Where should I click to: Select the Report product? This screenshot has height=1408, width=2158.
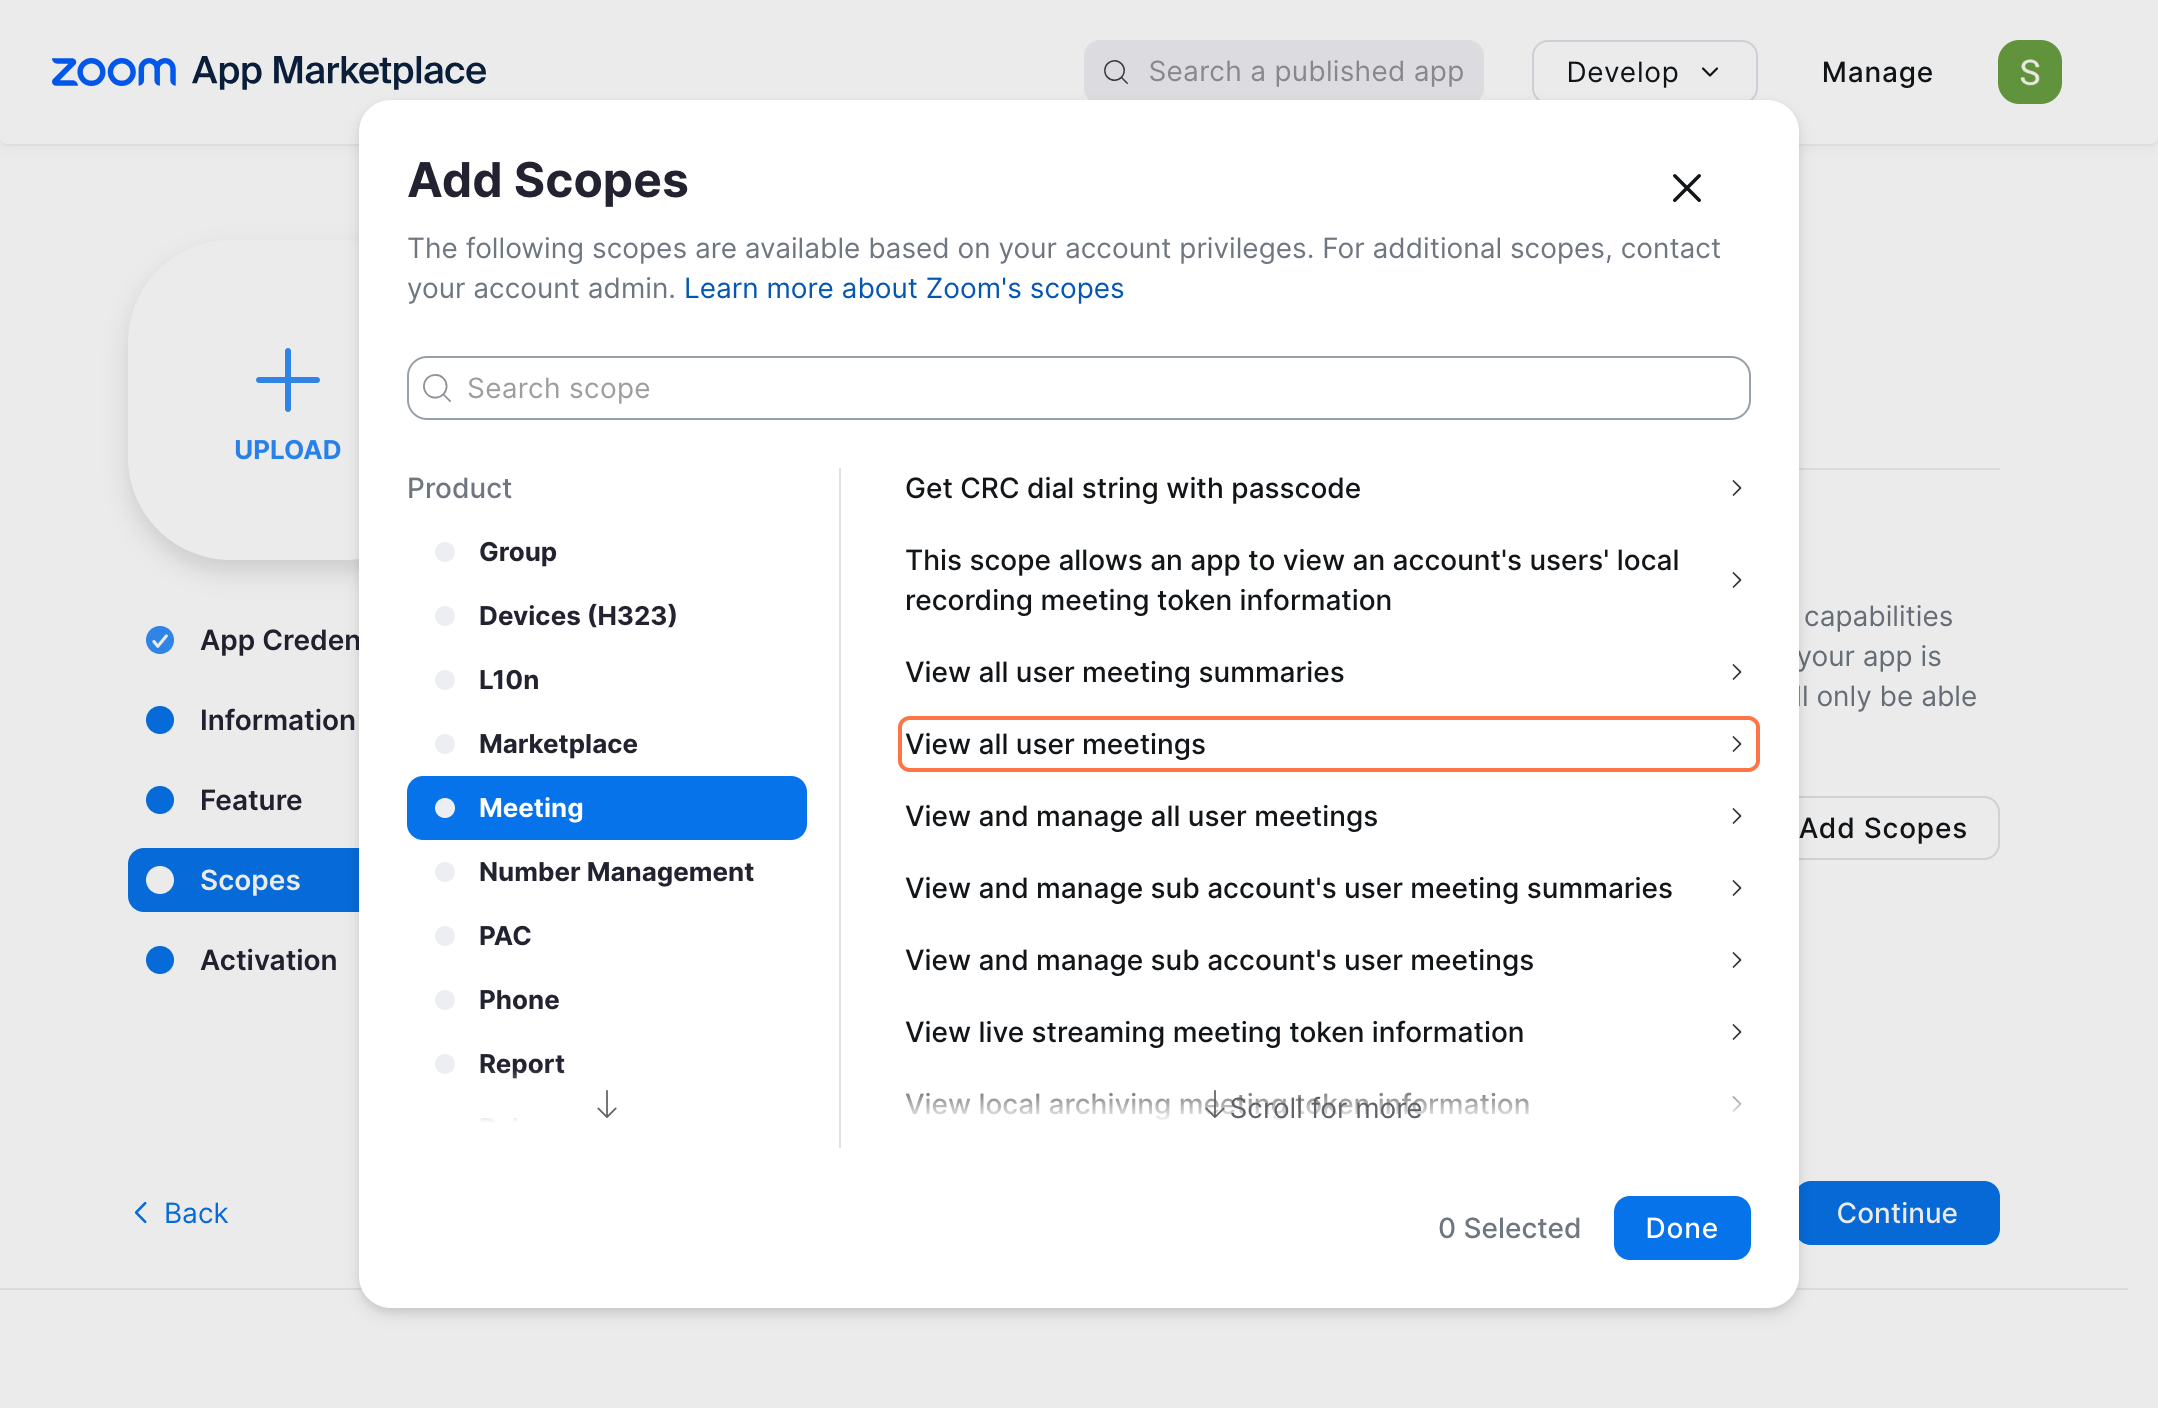606,1064
